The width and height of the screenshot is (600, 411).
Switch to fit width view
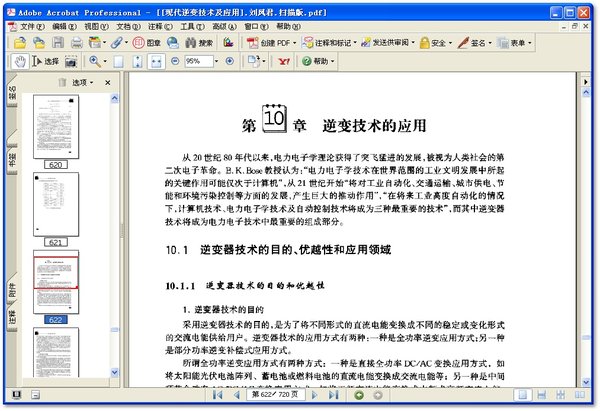click(x=156, y=61)
